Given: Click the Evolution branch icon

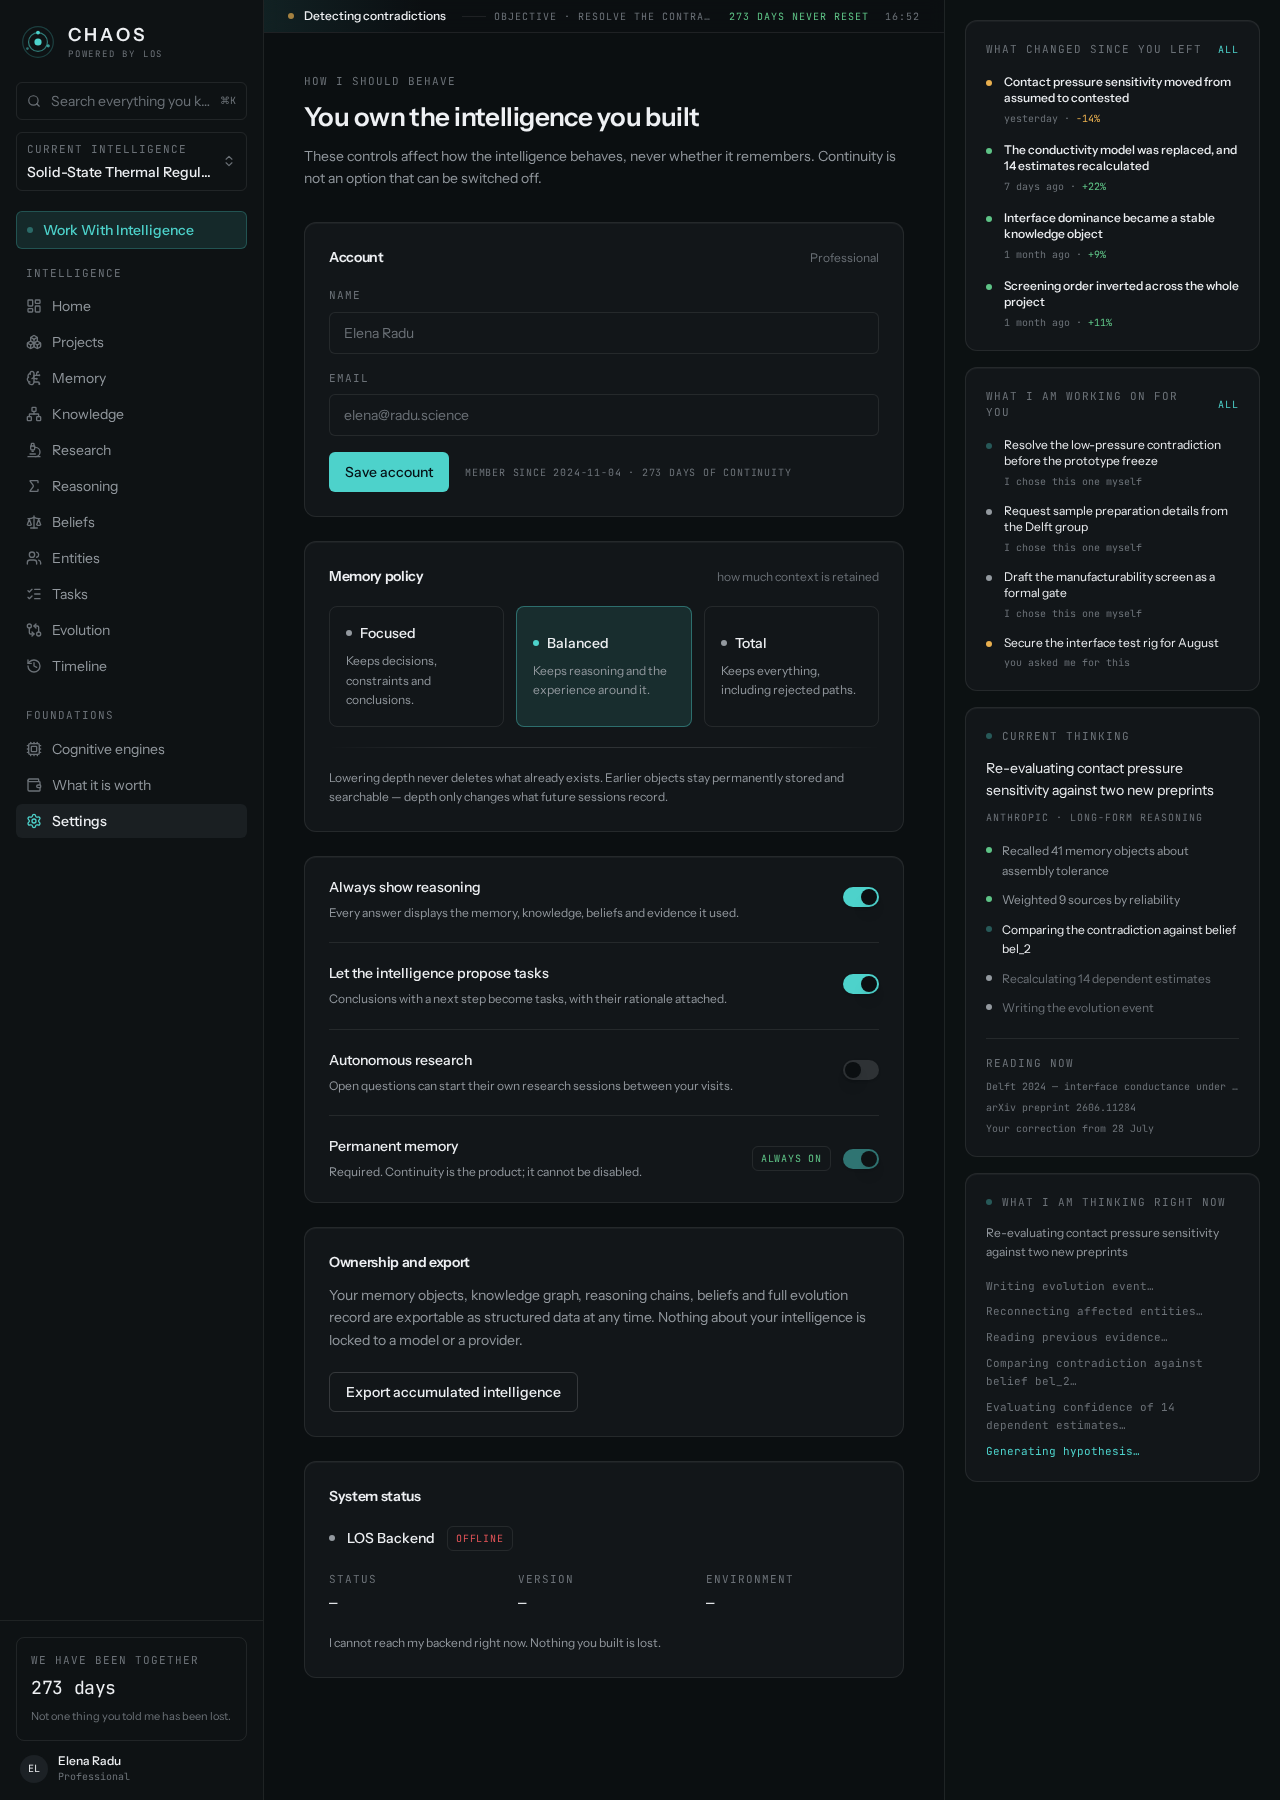Looking at the screenshot, I should tap(34, 630).
